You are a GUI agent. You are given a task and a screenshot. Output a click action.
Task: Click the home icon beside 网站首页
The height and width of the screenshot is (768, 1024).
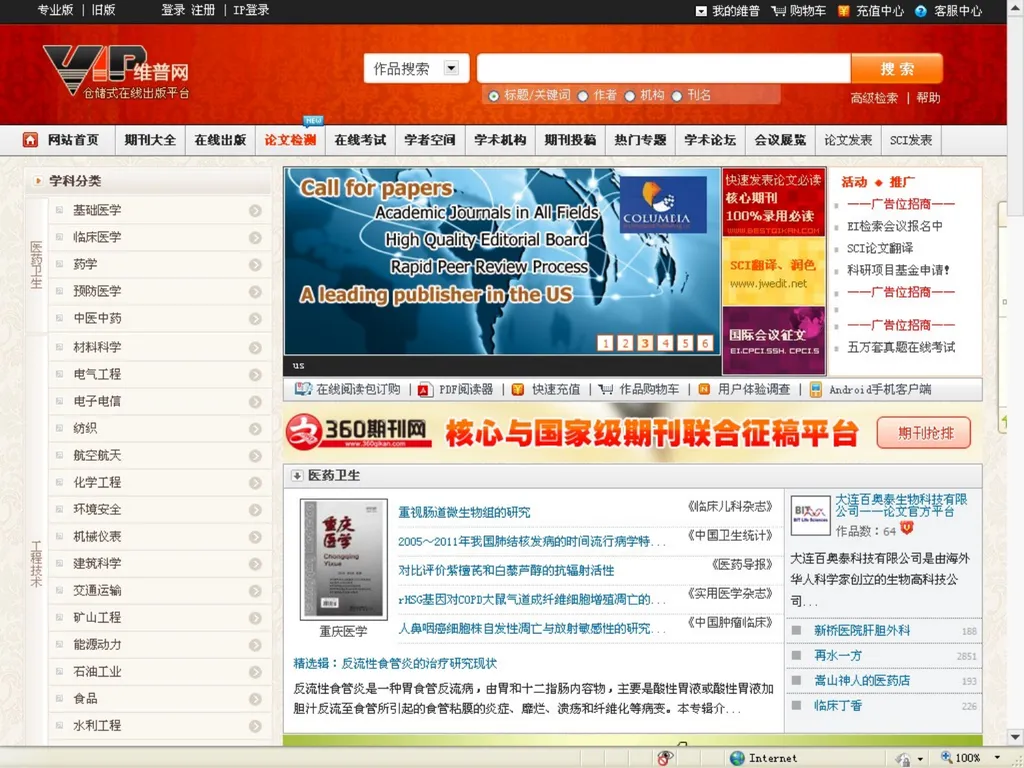pyautogui.click(x=30, y=140)
